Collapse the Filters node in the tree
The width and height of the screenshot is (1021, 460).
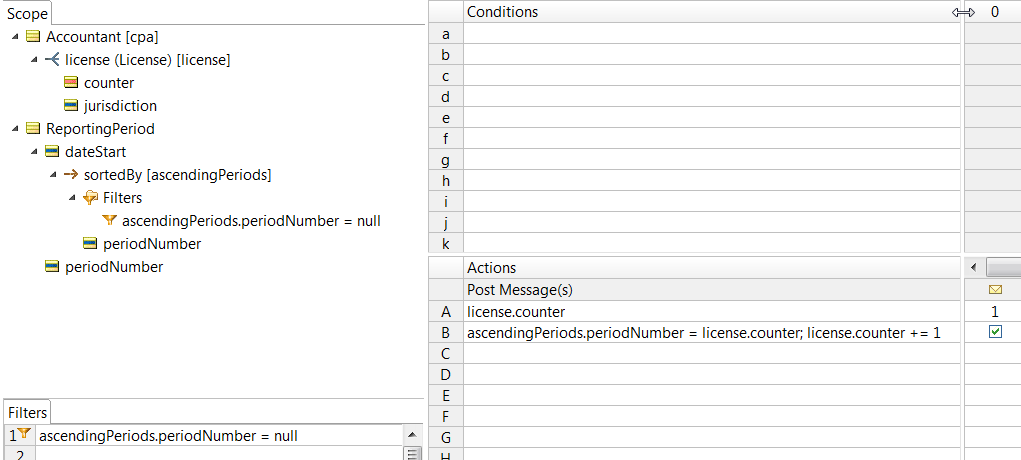tap(72, 197)
